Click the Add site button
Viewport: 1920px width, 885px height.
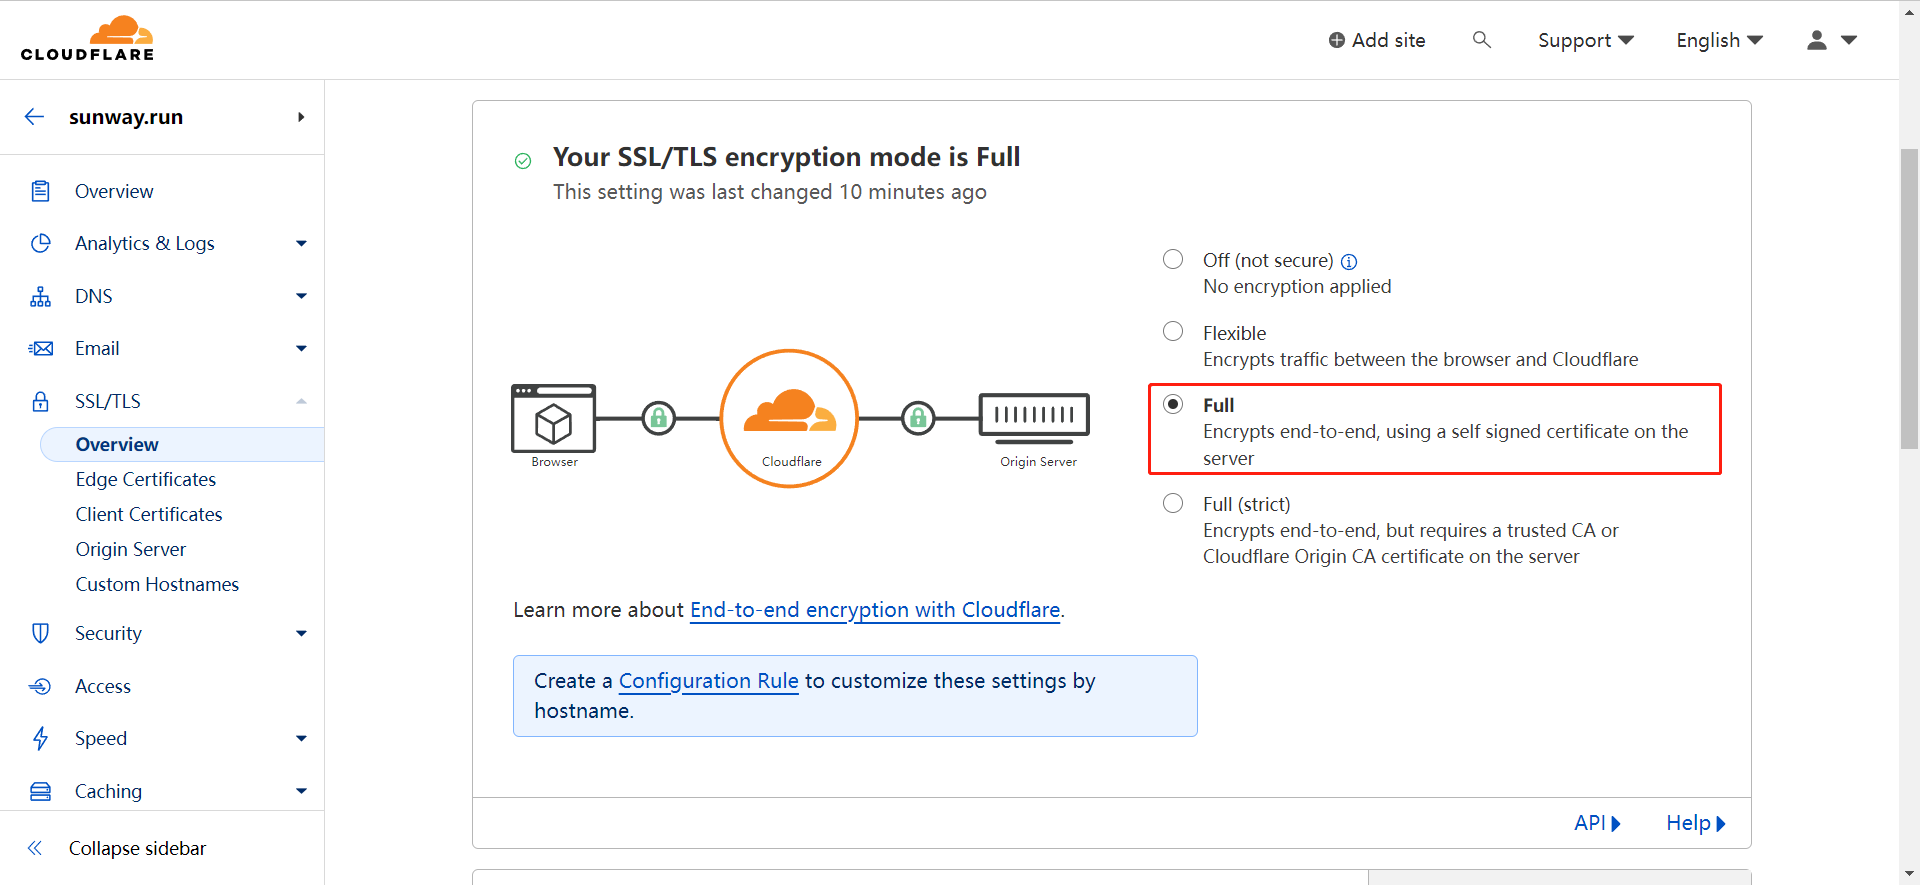1377,40
